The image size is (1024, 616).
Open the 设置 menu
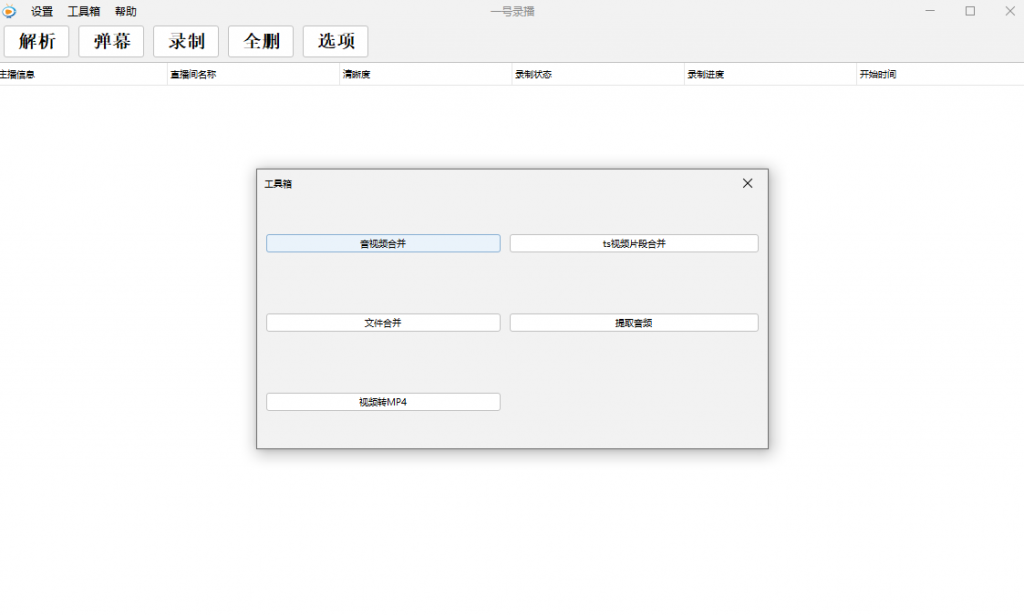[42, 12]
